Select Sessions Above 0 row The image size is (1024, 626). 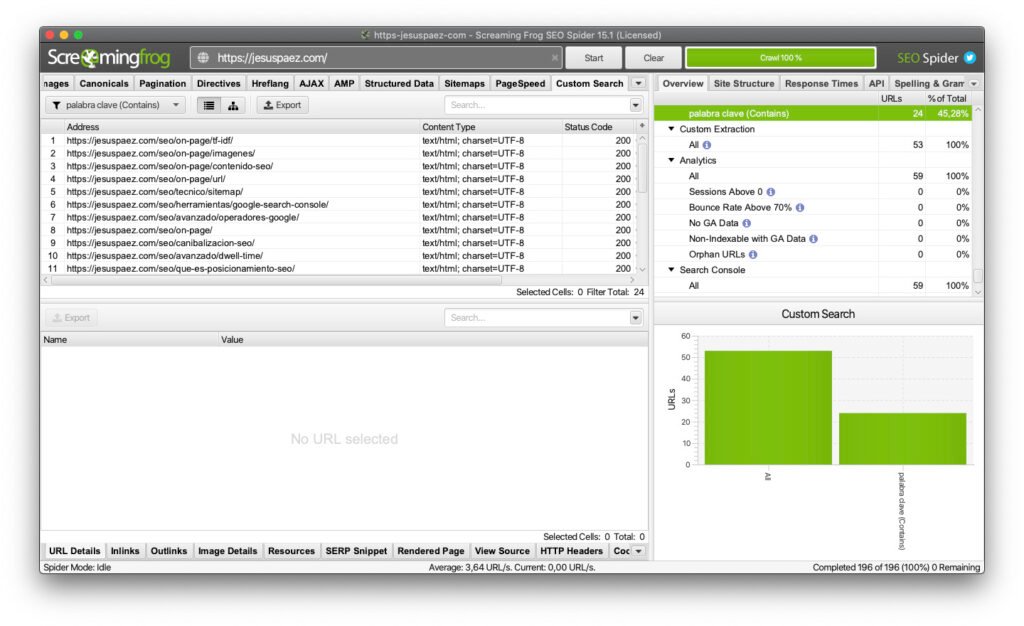point(815,192)
